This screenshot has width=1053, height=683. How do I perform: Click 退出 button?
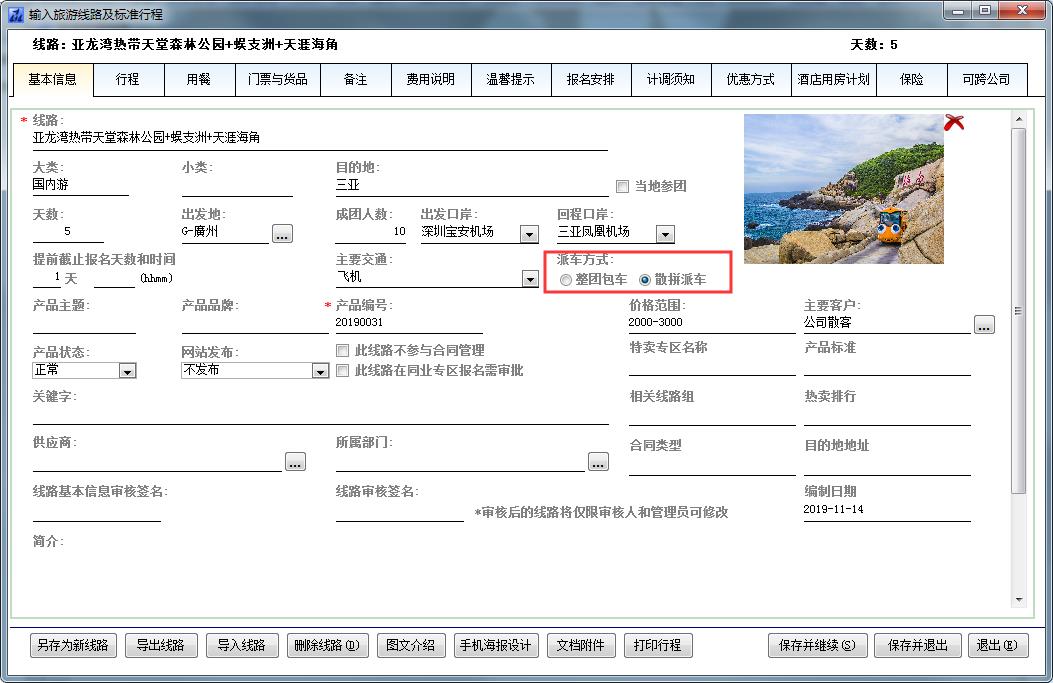[x=997, y=645]
